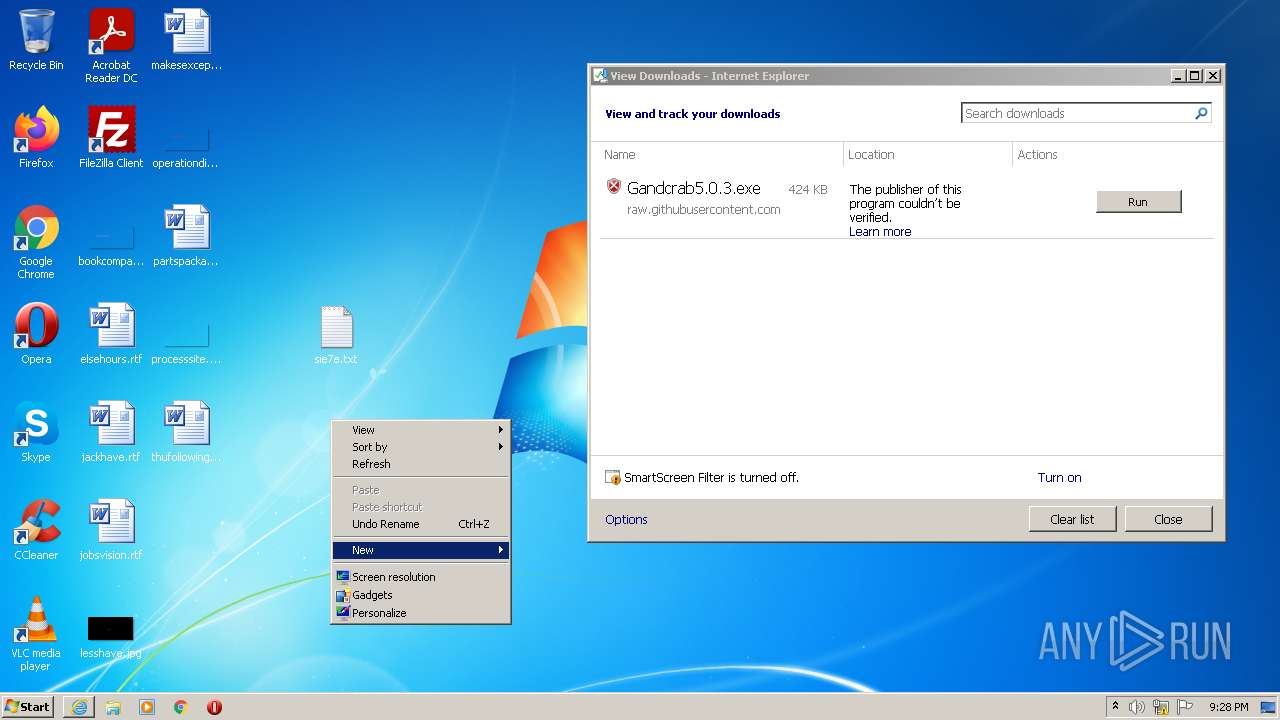Viewport: 1280px width, 720px height.
Task: Select the makesexcep Word document icon
Action: point(186,41)
